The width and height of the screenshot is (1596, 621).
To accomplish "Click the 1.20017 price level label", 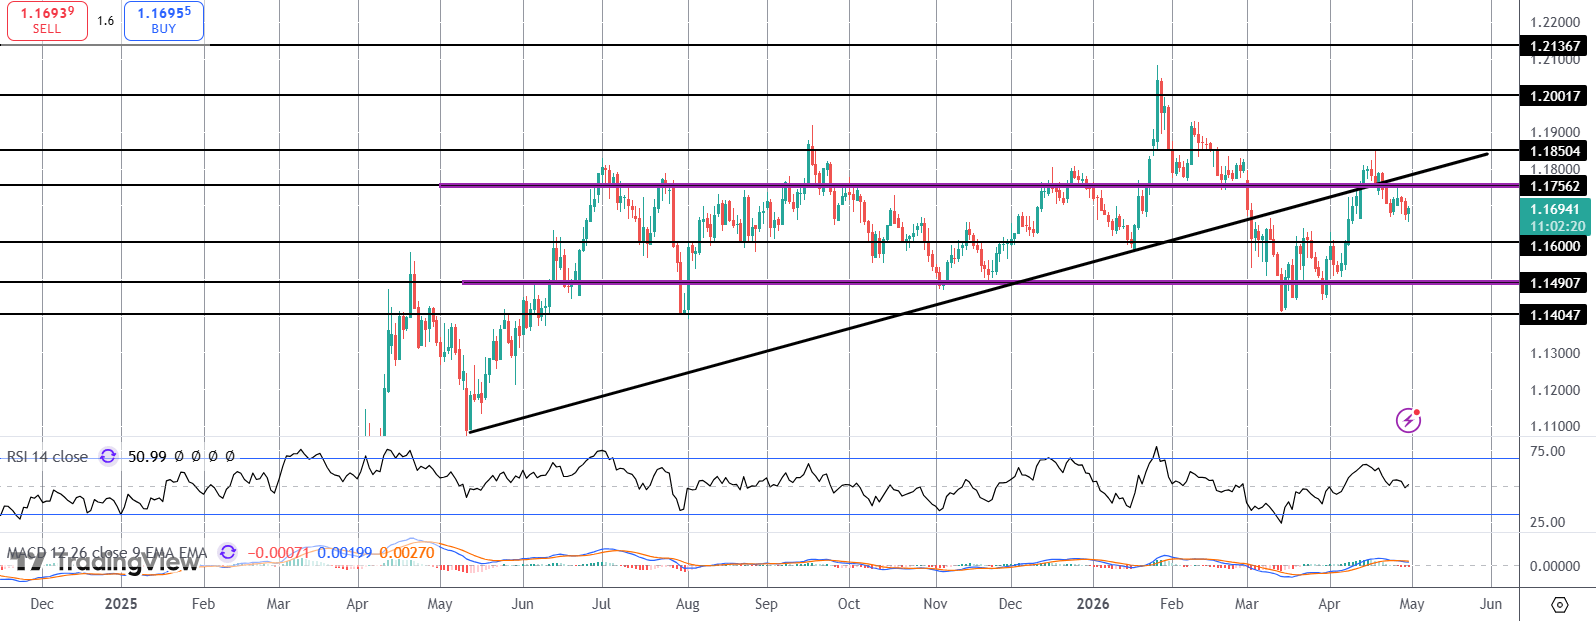I will (1555, 96).
